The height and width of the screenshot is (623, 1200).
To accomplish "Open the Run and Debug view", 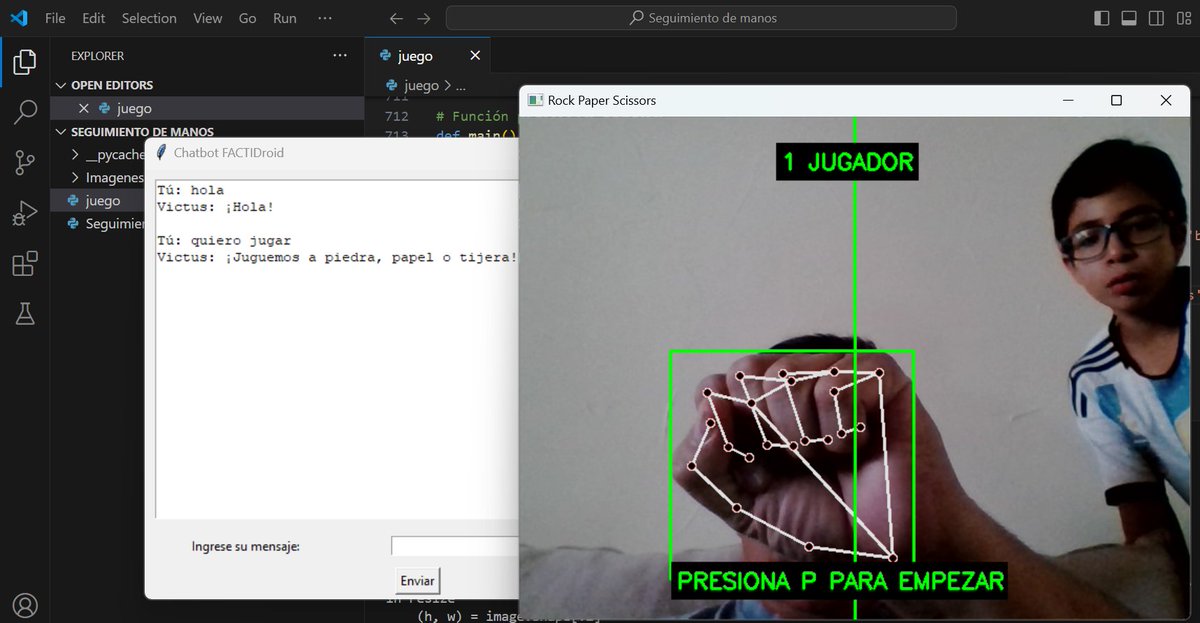I will pos(25,213).
